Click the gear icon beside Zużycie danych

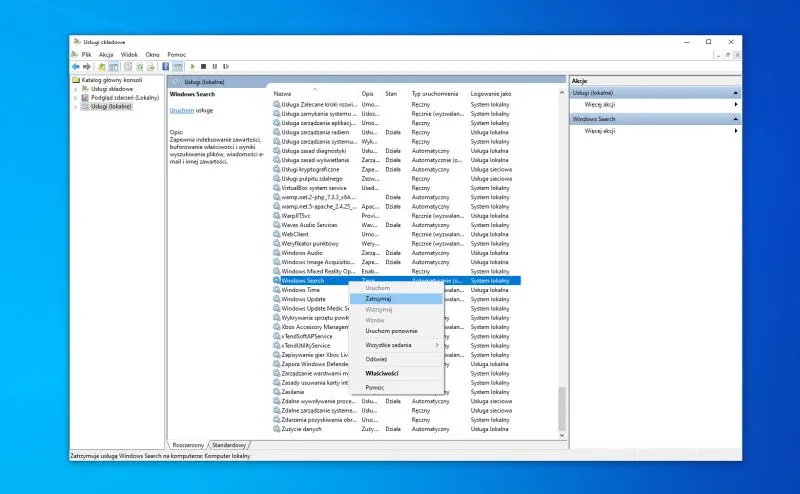(277, 429)
